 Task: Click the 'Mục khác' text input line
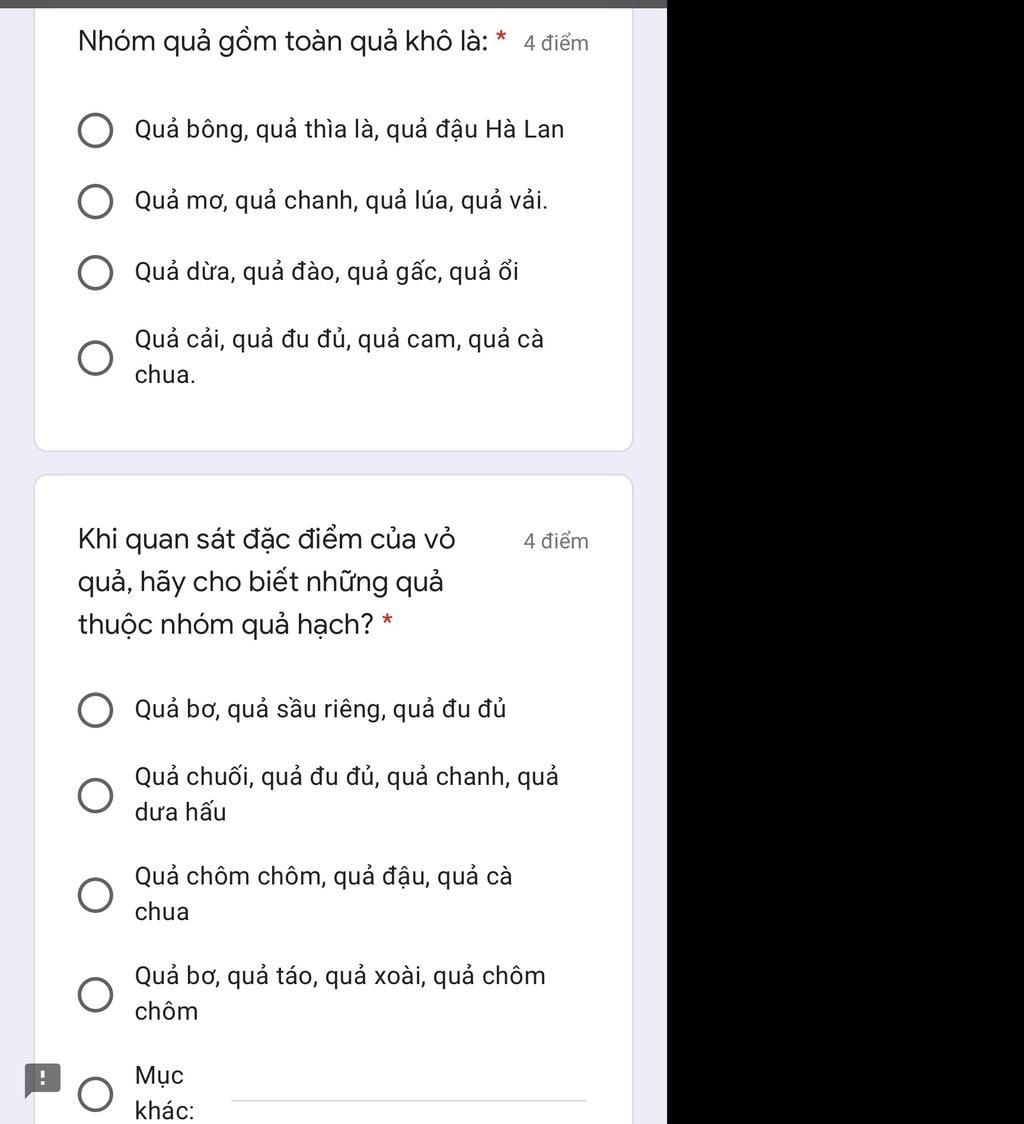click(408, 1090)
